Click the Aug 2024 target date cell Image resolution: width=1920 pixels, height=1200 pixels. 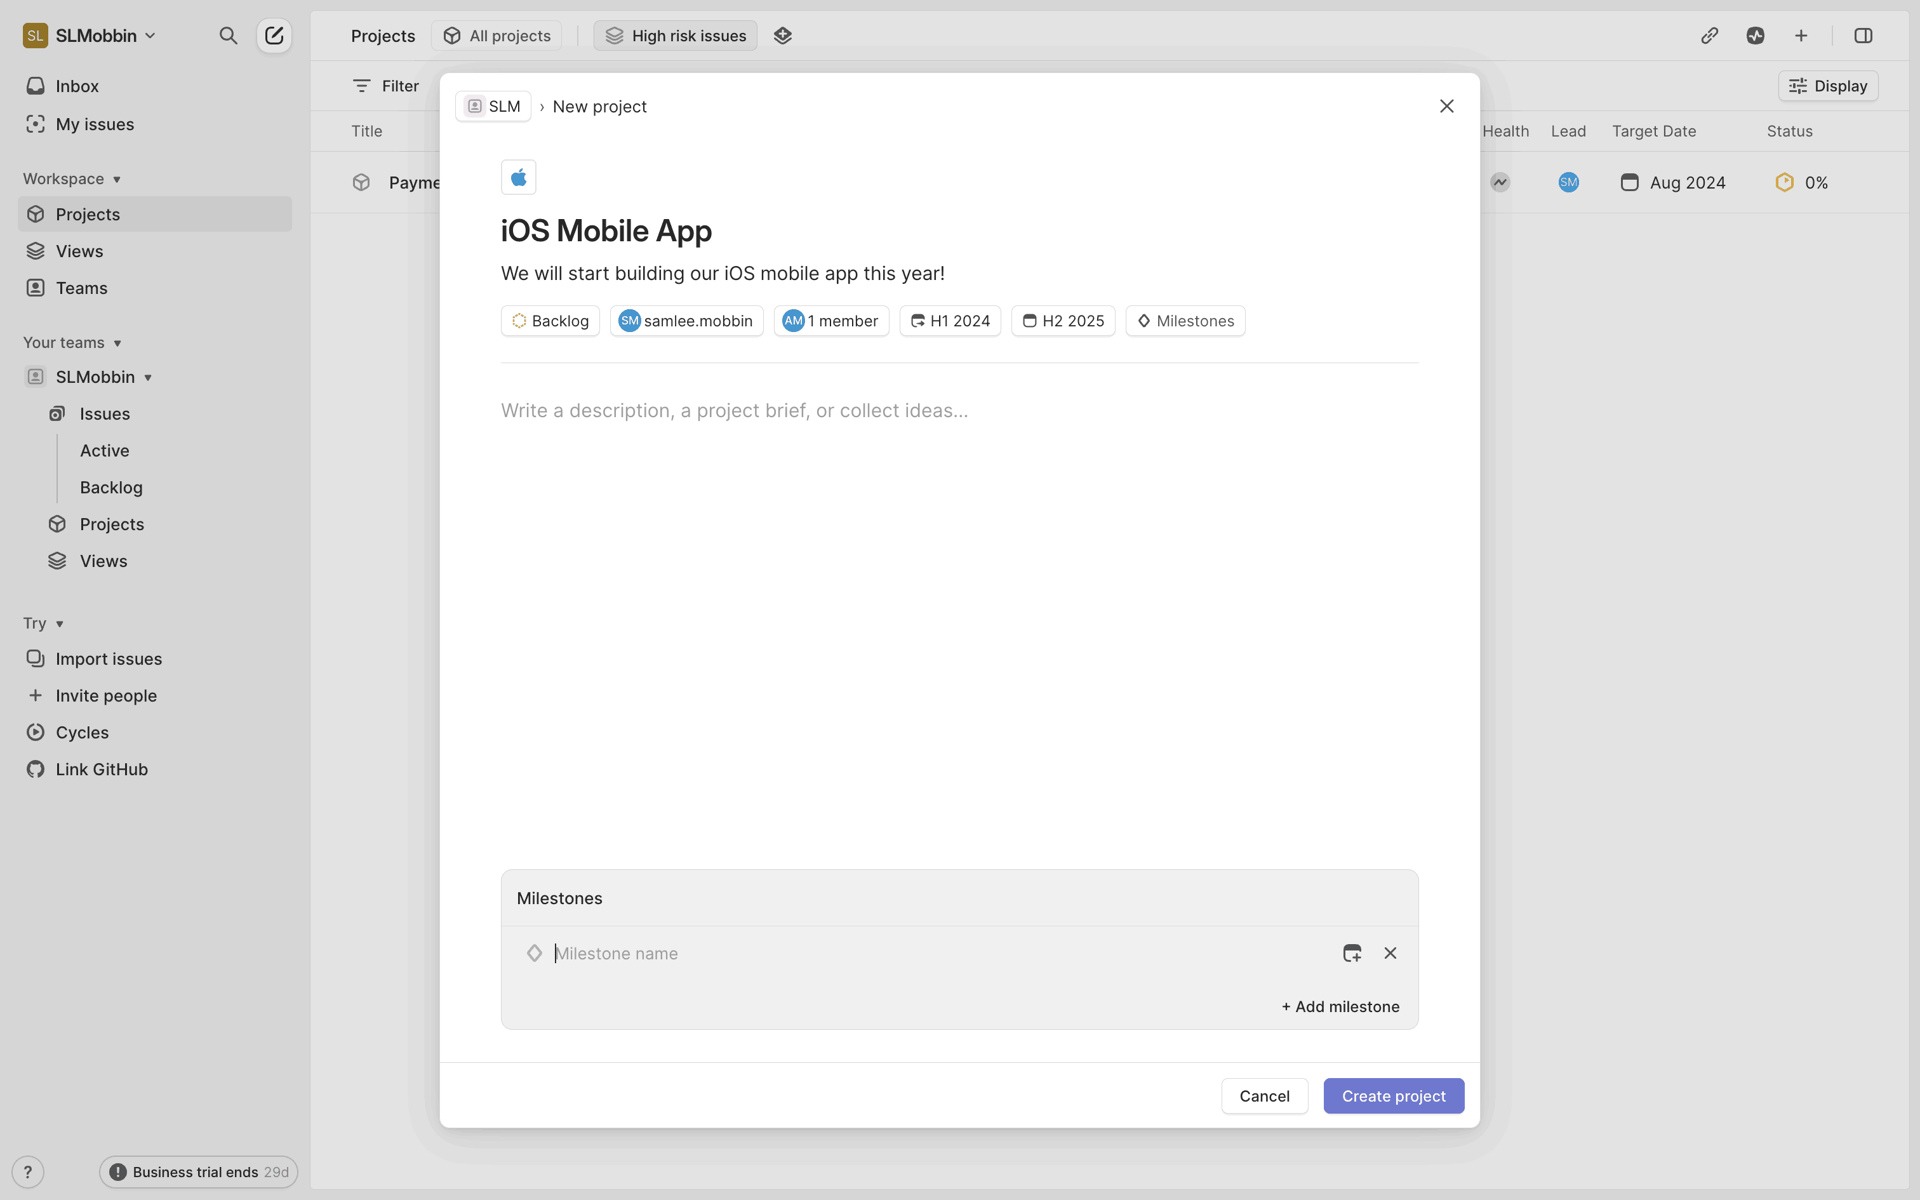click(1673, 182)
